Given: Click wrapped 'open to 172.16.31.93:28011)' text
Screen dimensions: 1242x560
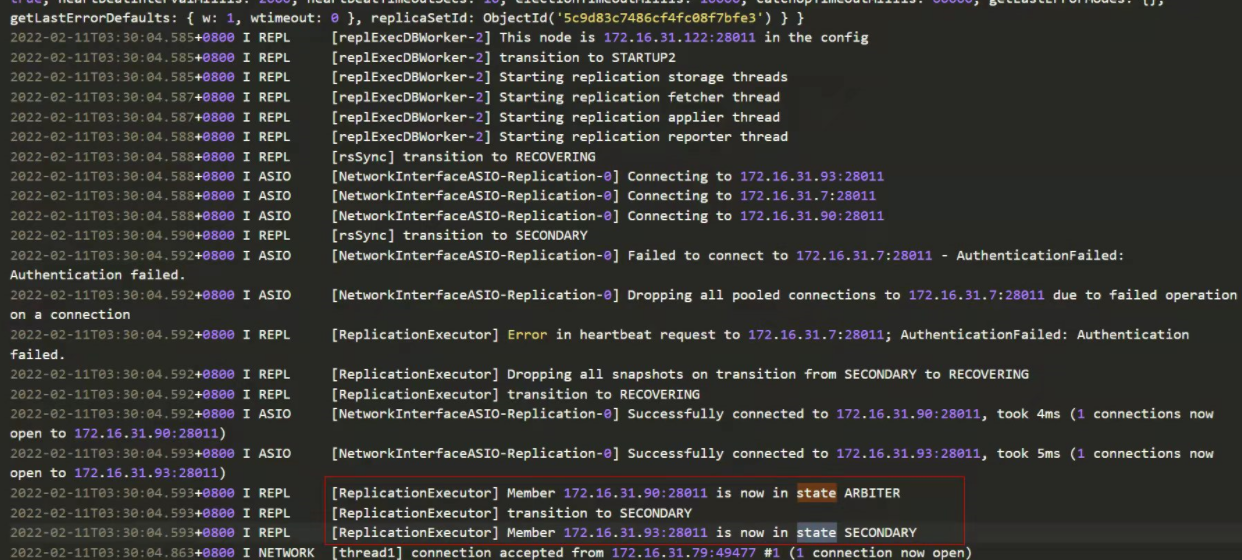Looking at the screenshot, I should 118,473.
